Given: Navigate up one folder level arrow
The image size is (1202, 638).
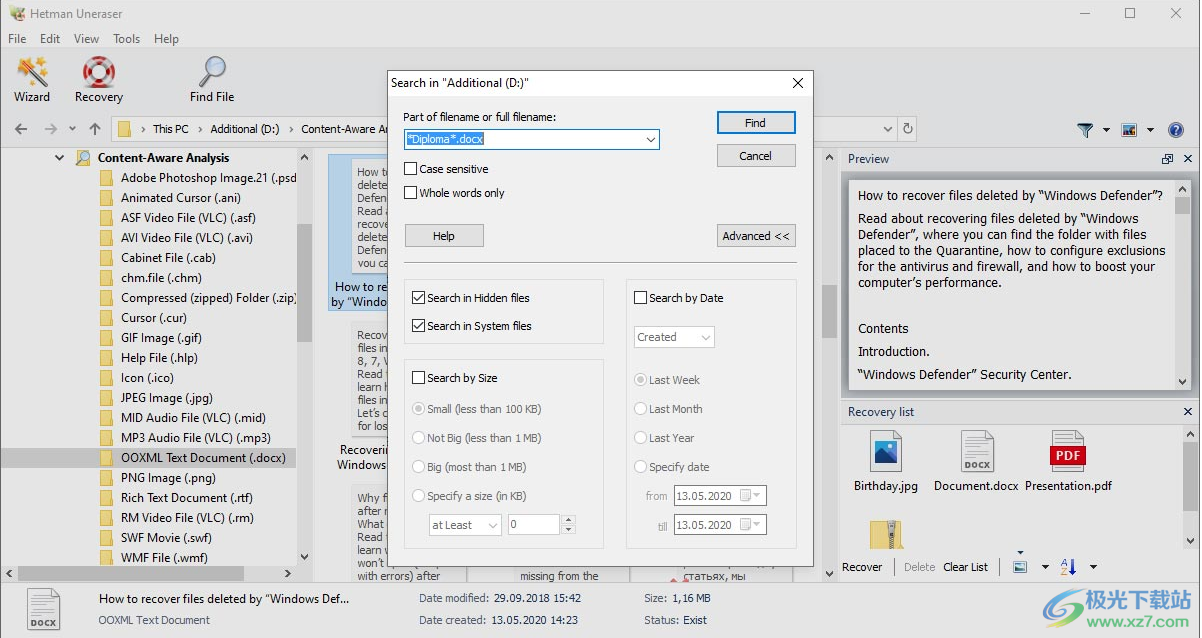Looking at the screenshot, I should (x=95, y=129).
